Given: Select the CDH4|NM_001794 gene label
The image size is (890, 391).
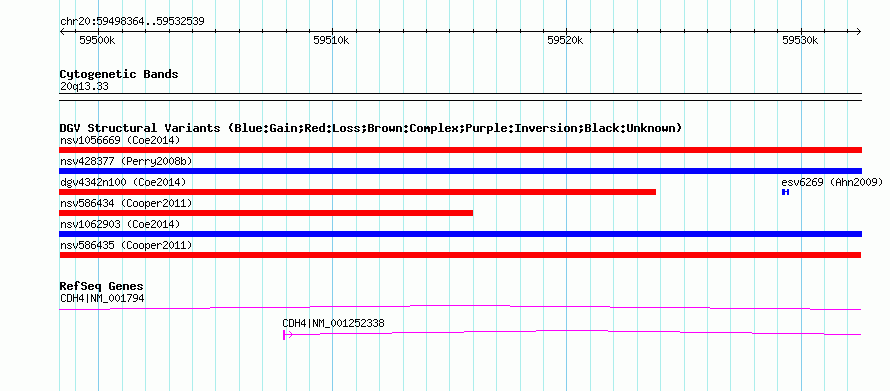Looking at the screenshot, I should [x=102, y=298].
